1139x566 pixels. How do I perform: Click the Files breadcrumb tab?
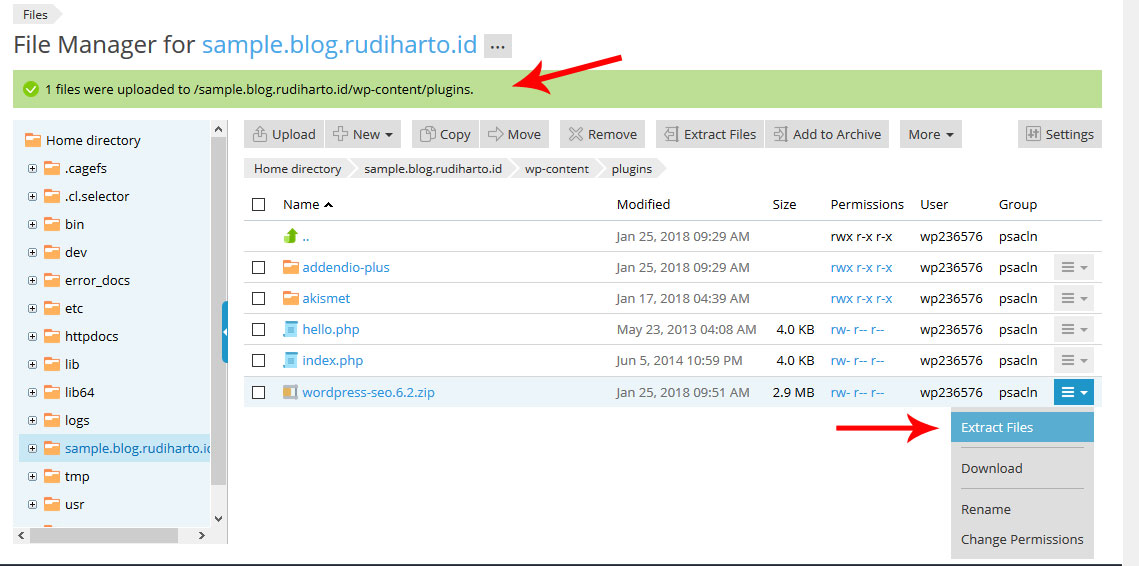coord(36,15)
